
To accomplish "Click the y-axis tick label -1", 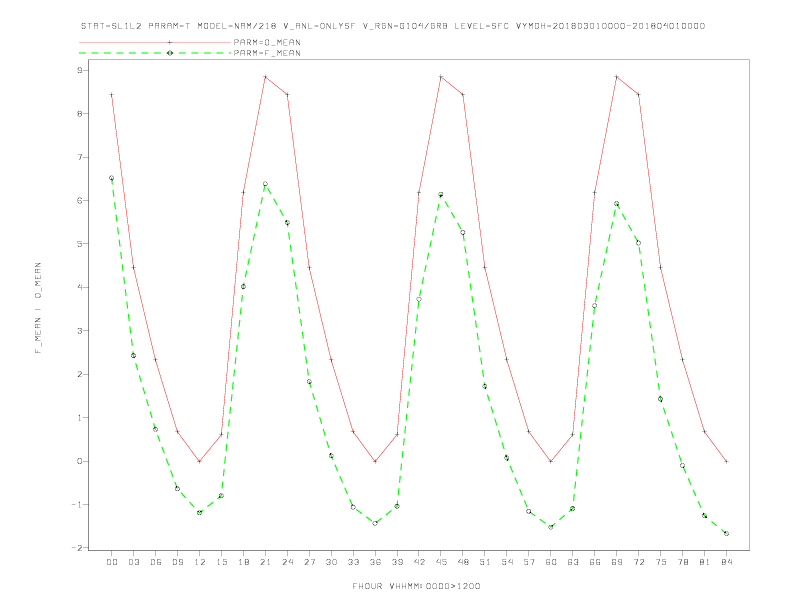I will [77, 504].
